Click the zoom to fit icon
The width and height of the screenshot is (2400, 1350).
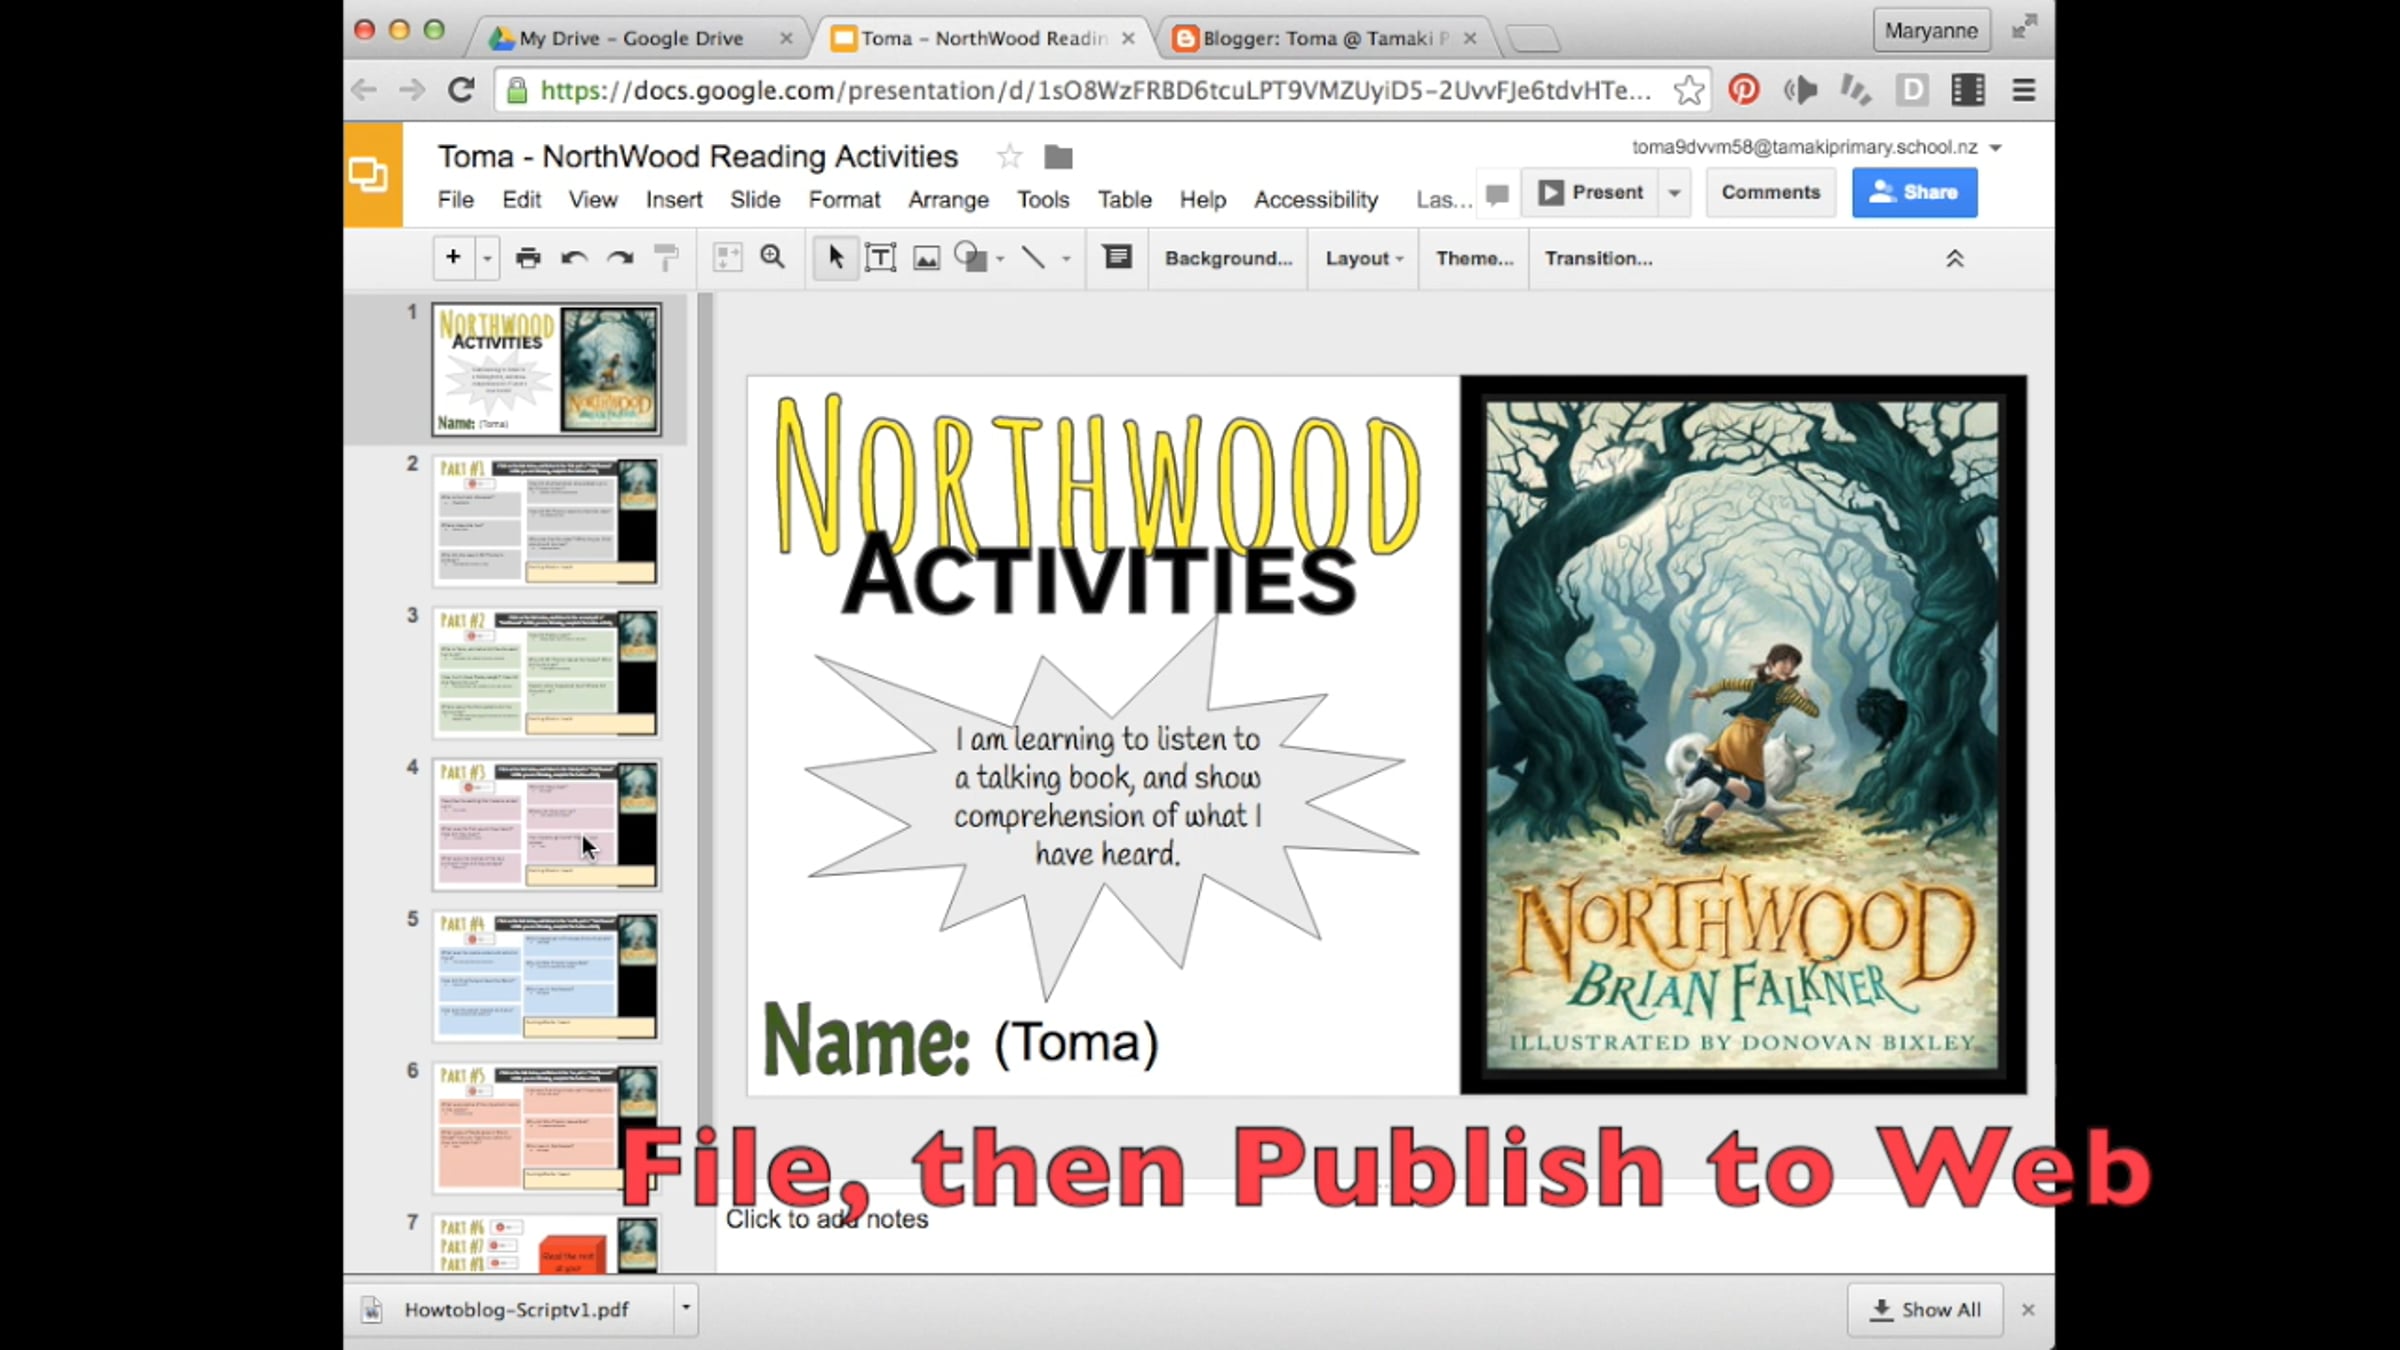(x=727, y=258)
